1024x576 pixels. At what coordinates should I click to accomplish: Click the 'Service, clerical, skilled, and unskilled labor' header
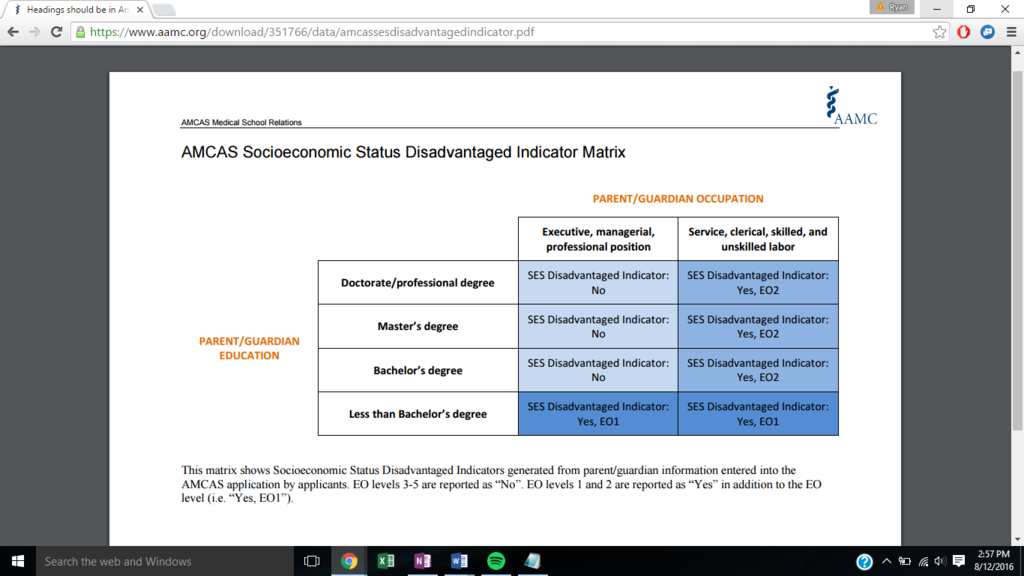(758, 239)
